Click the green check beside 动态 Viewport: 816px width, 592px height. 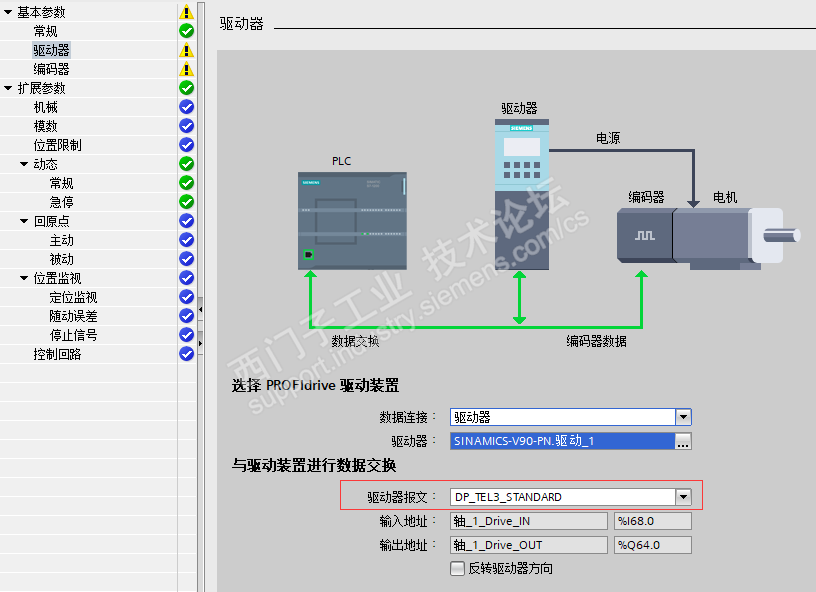coord(186,164)
